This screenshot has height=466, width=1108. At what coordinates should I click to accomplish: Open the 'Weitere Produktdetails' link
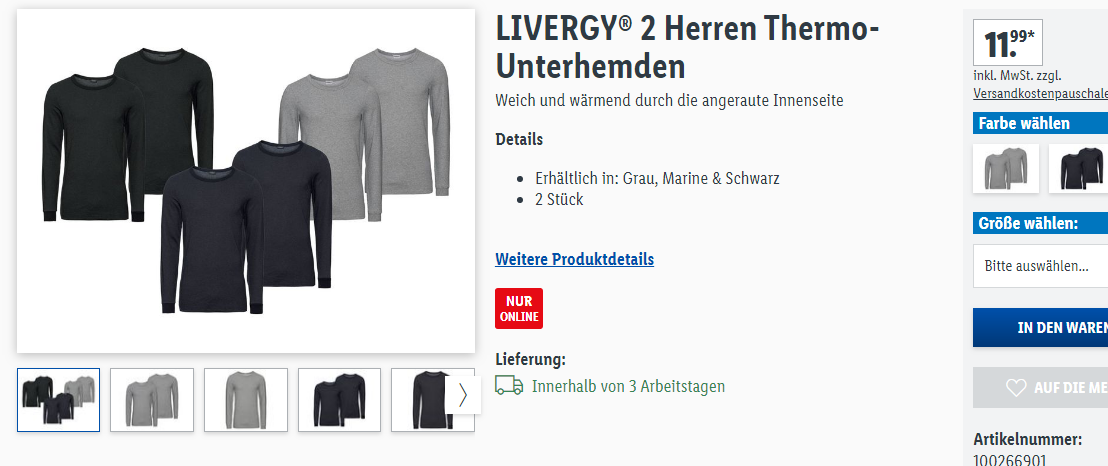574,259
